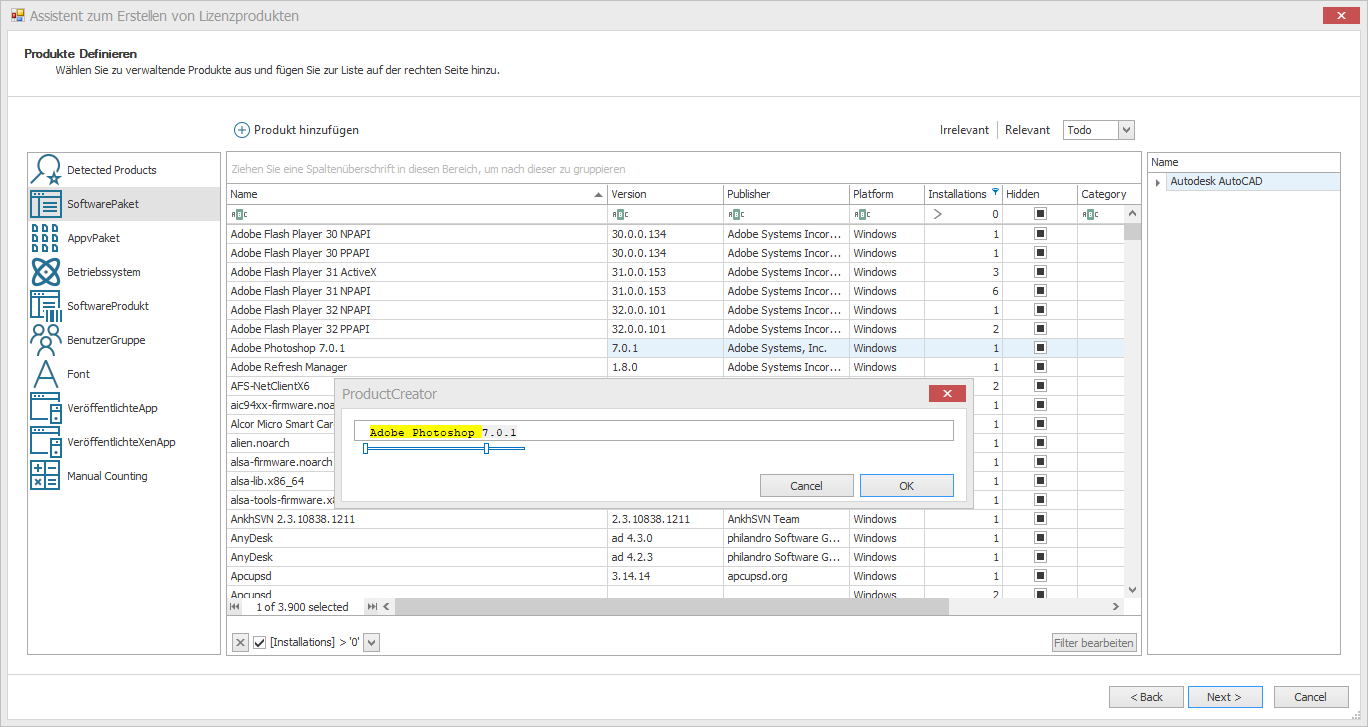
Task: Click the Relevant filter option
Action: point(1027,130)
